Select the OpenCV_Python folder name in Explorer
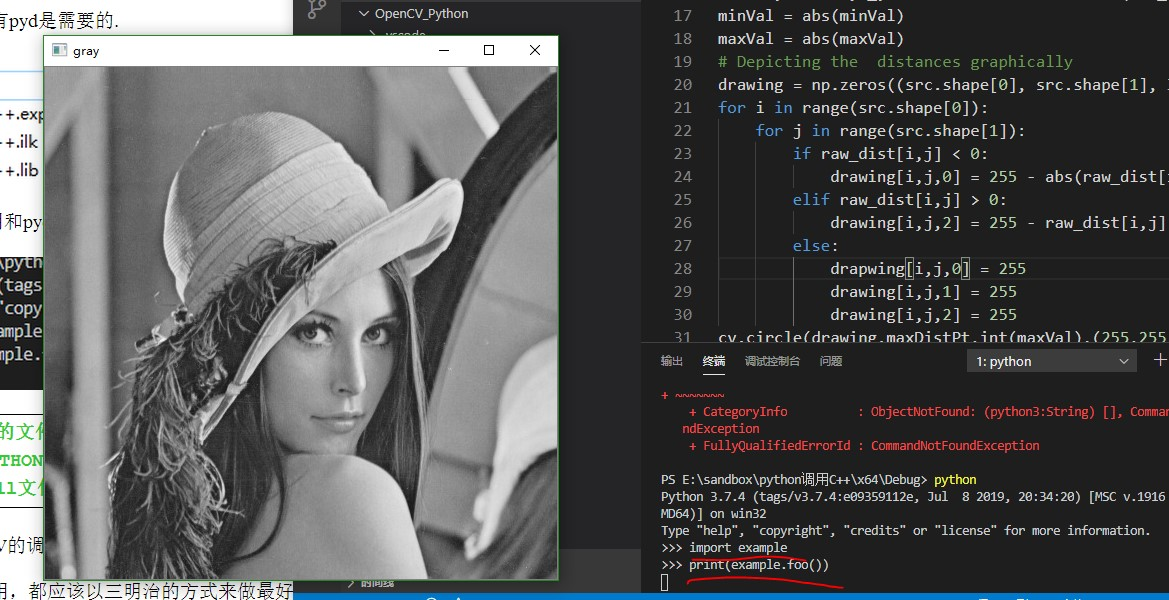 click(x=422, y=13)
